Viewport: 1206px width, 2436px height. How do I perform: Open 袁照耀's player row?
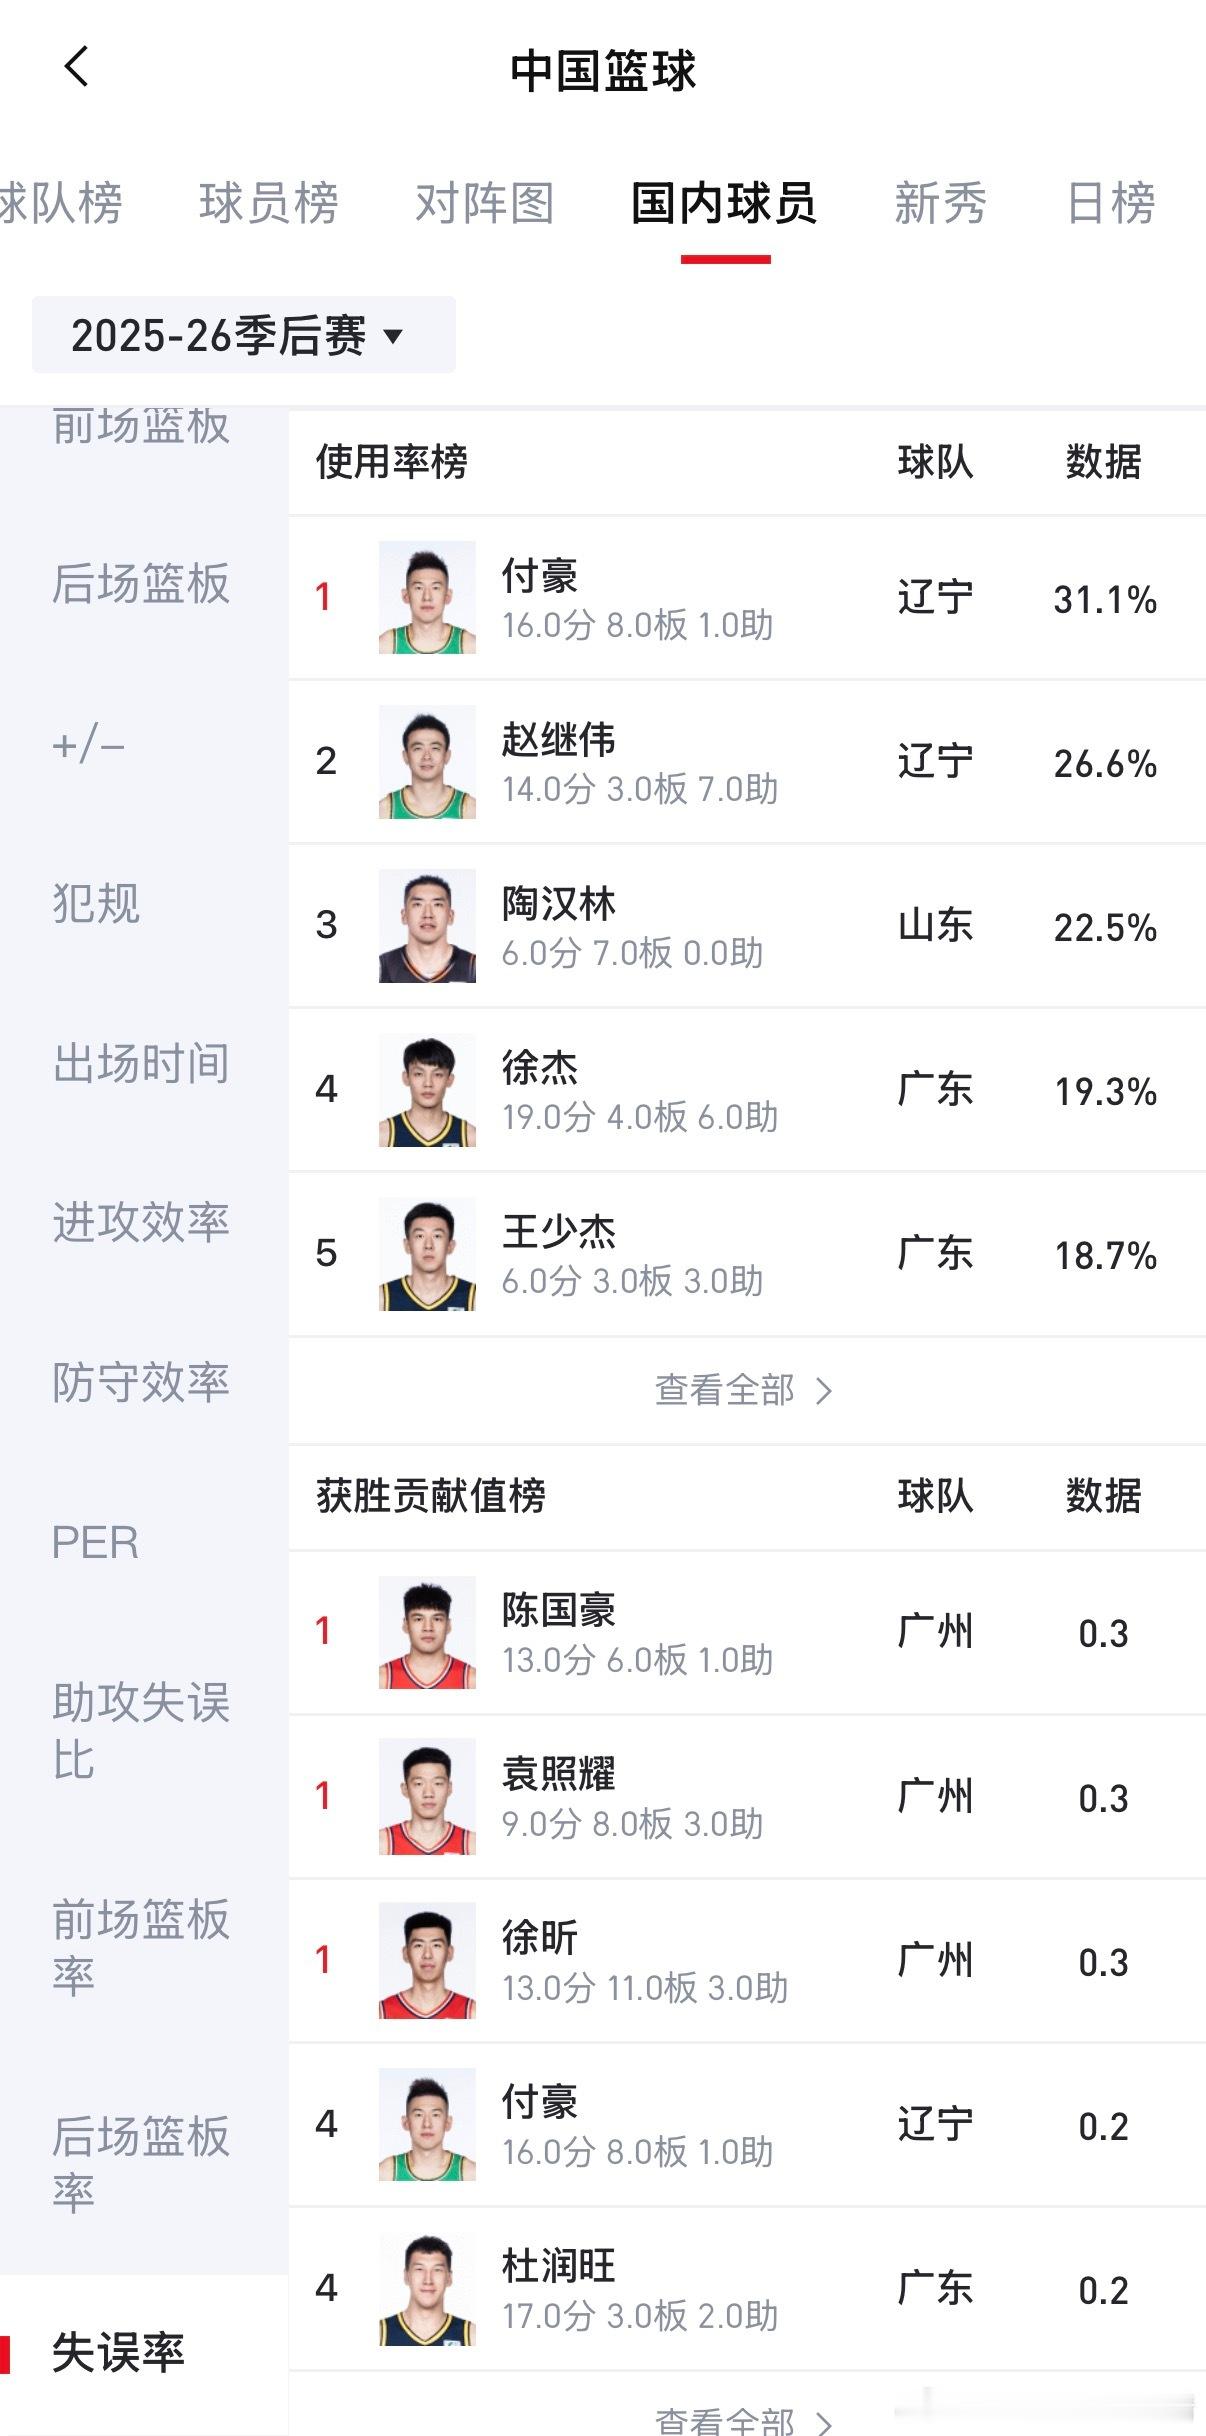(x=745, y=1797)
